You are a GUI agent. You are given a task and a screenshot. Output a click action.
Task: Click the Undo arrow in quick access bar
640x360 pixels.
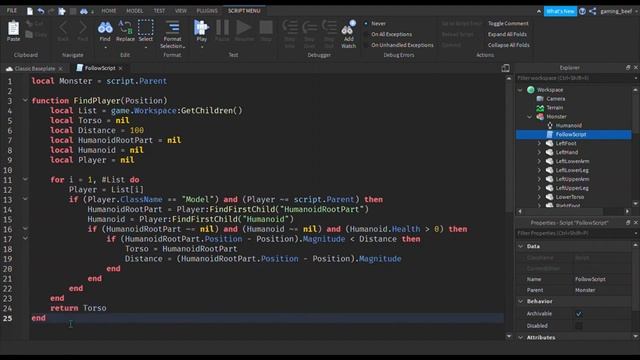pyautogui.click(x=41, y=11)
